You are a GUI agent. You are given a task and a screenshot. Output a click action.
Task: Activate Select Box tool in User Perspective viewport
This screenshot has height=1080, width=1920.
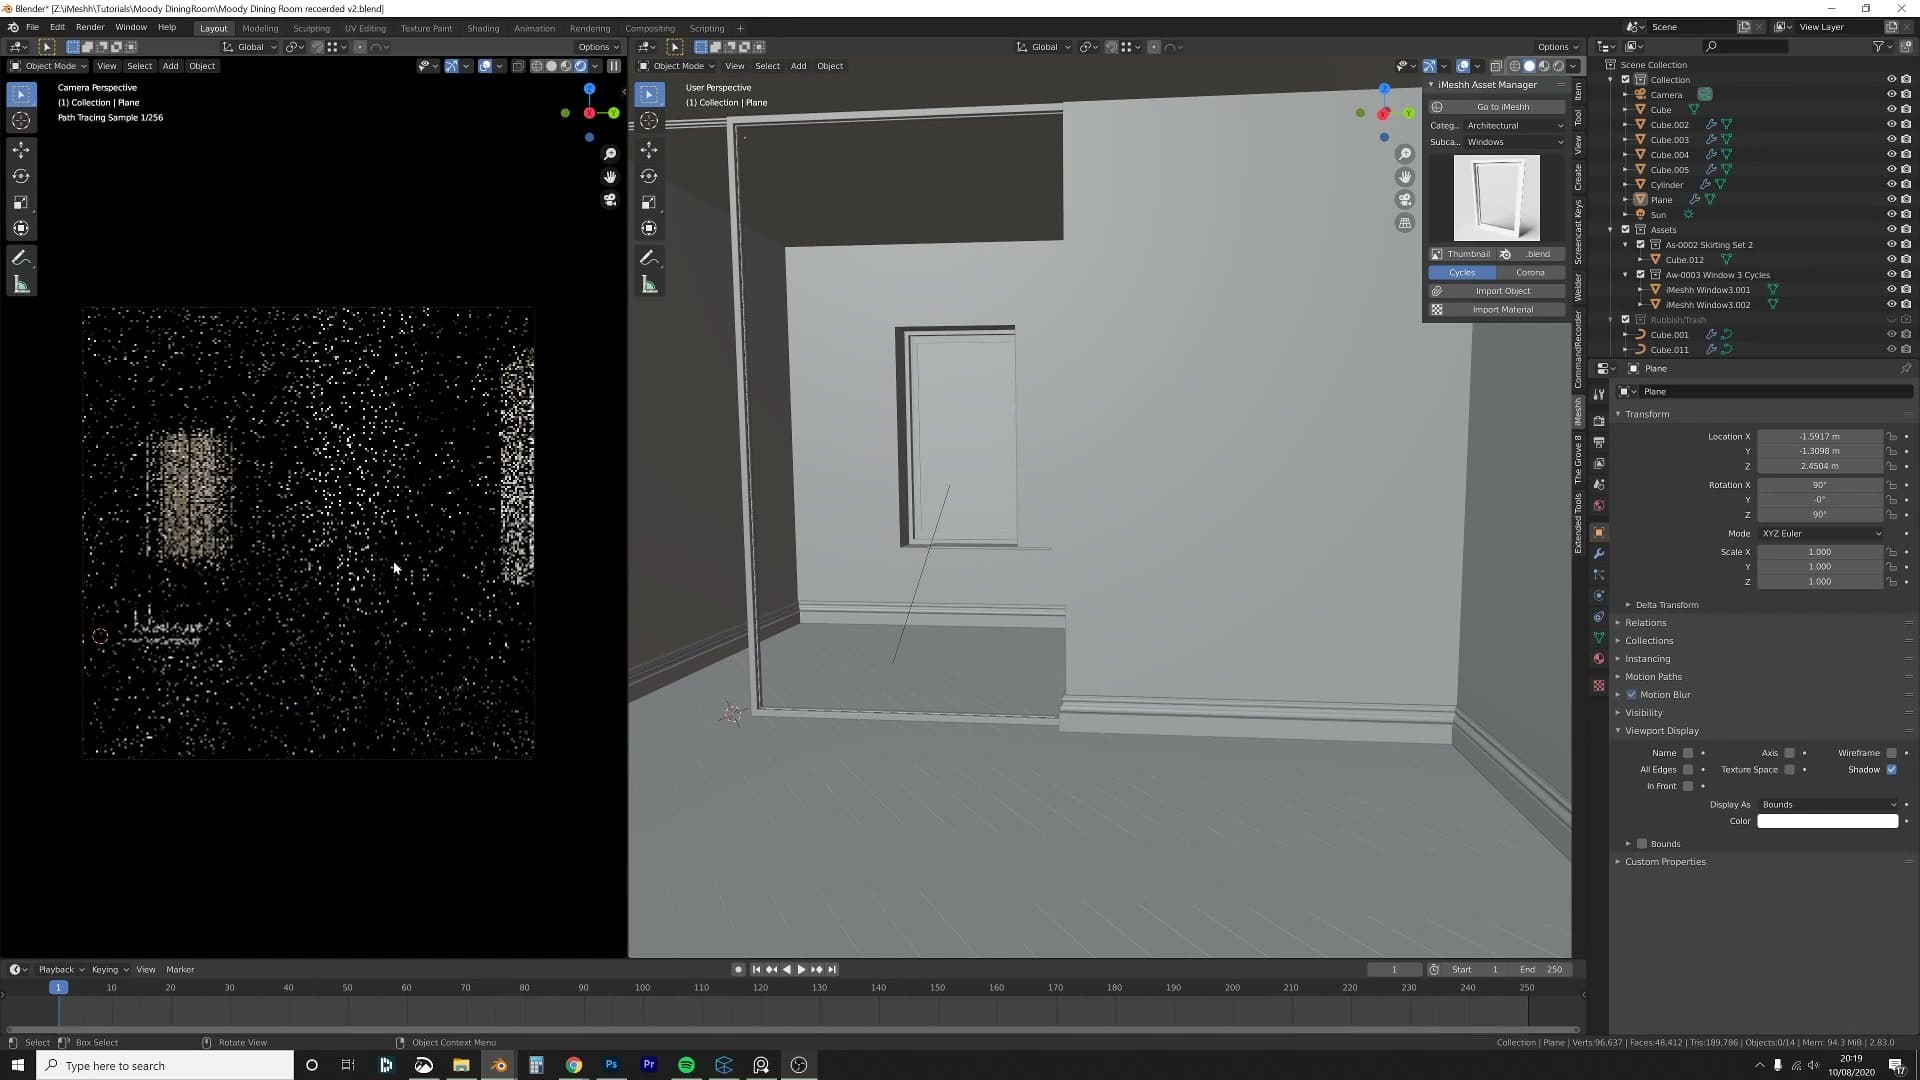tap(649, 94)
